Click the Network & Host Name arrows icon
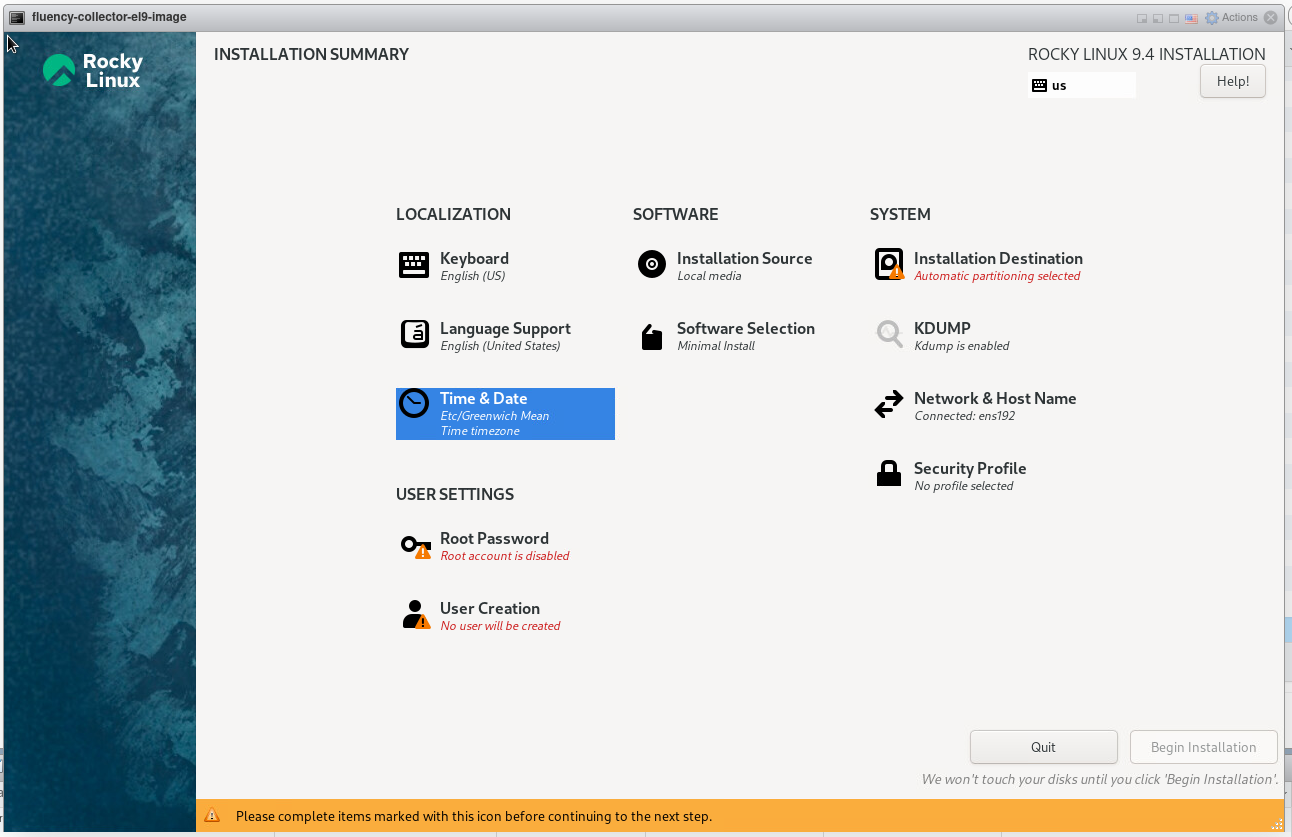The height and width of the screenshot is (837, 1292). click(889, 404)
